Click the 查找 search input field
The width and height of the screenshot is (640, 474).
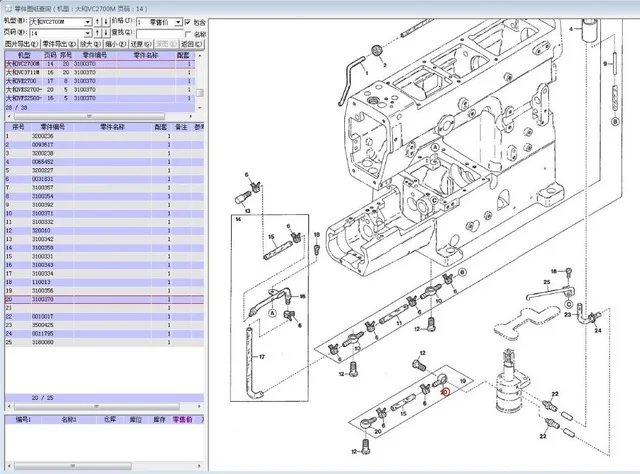[158, 33]
